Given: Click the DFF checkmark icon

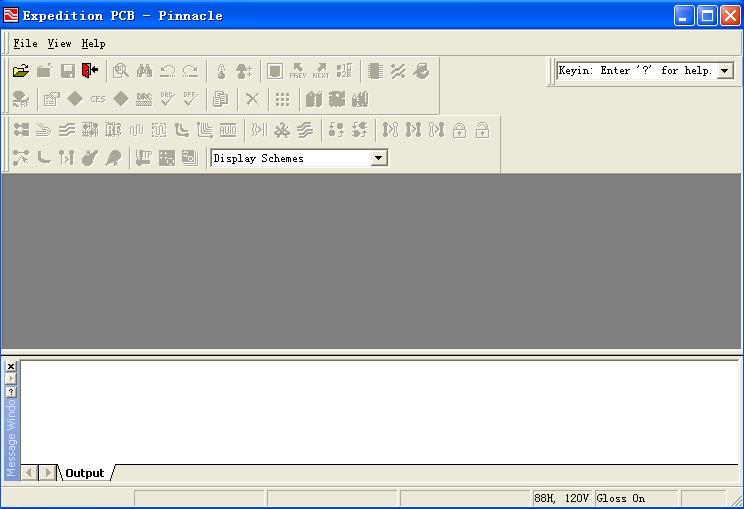Looking at the screenshot, I should [190, 99].
